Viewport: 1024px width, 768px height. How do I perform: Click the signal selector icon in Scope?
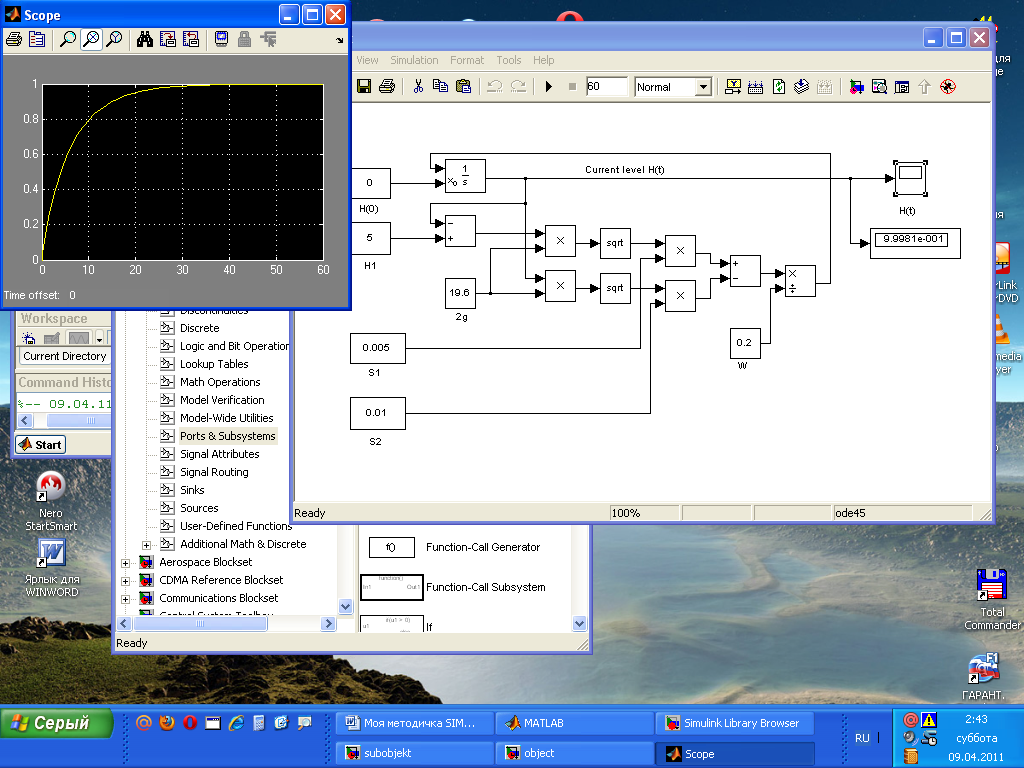[268, 40]
